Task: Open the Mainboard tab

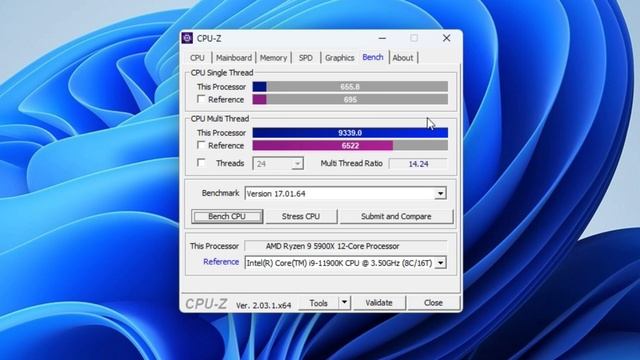Action: (234, 58)
